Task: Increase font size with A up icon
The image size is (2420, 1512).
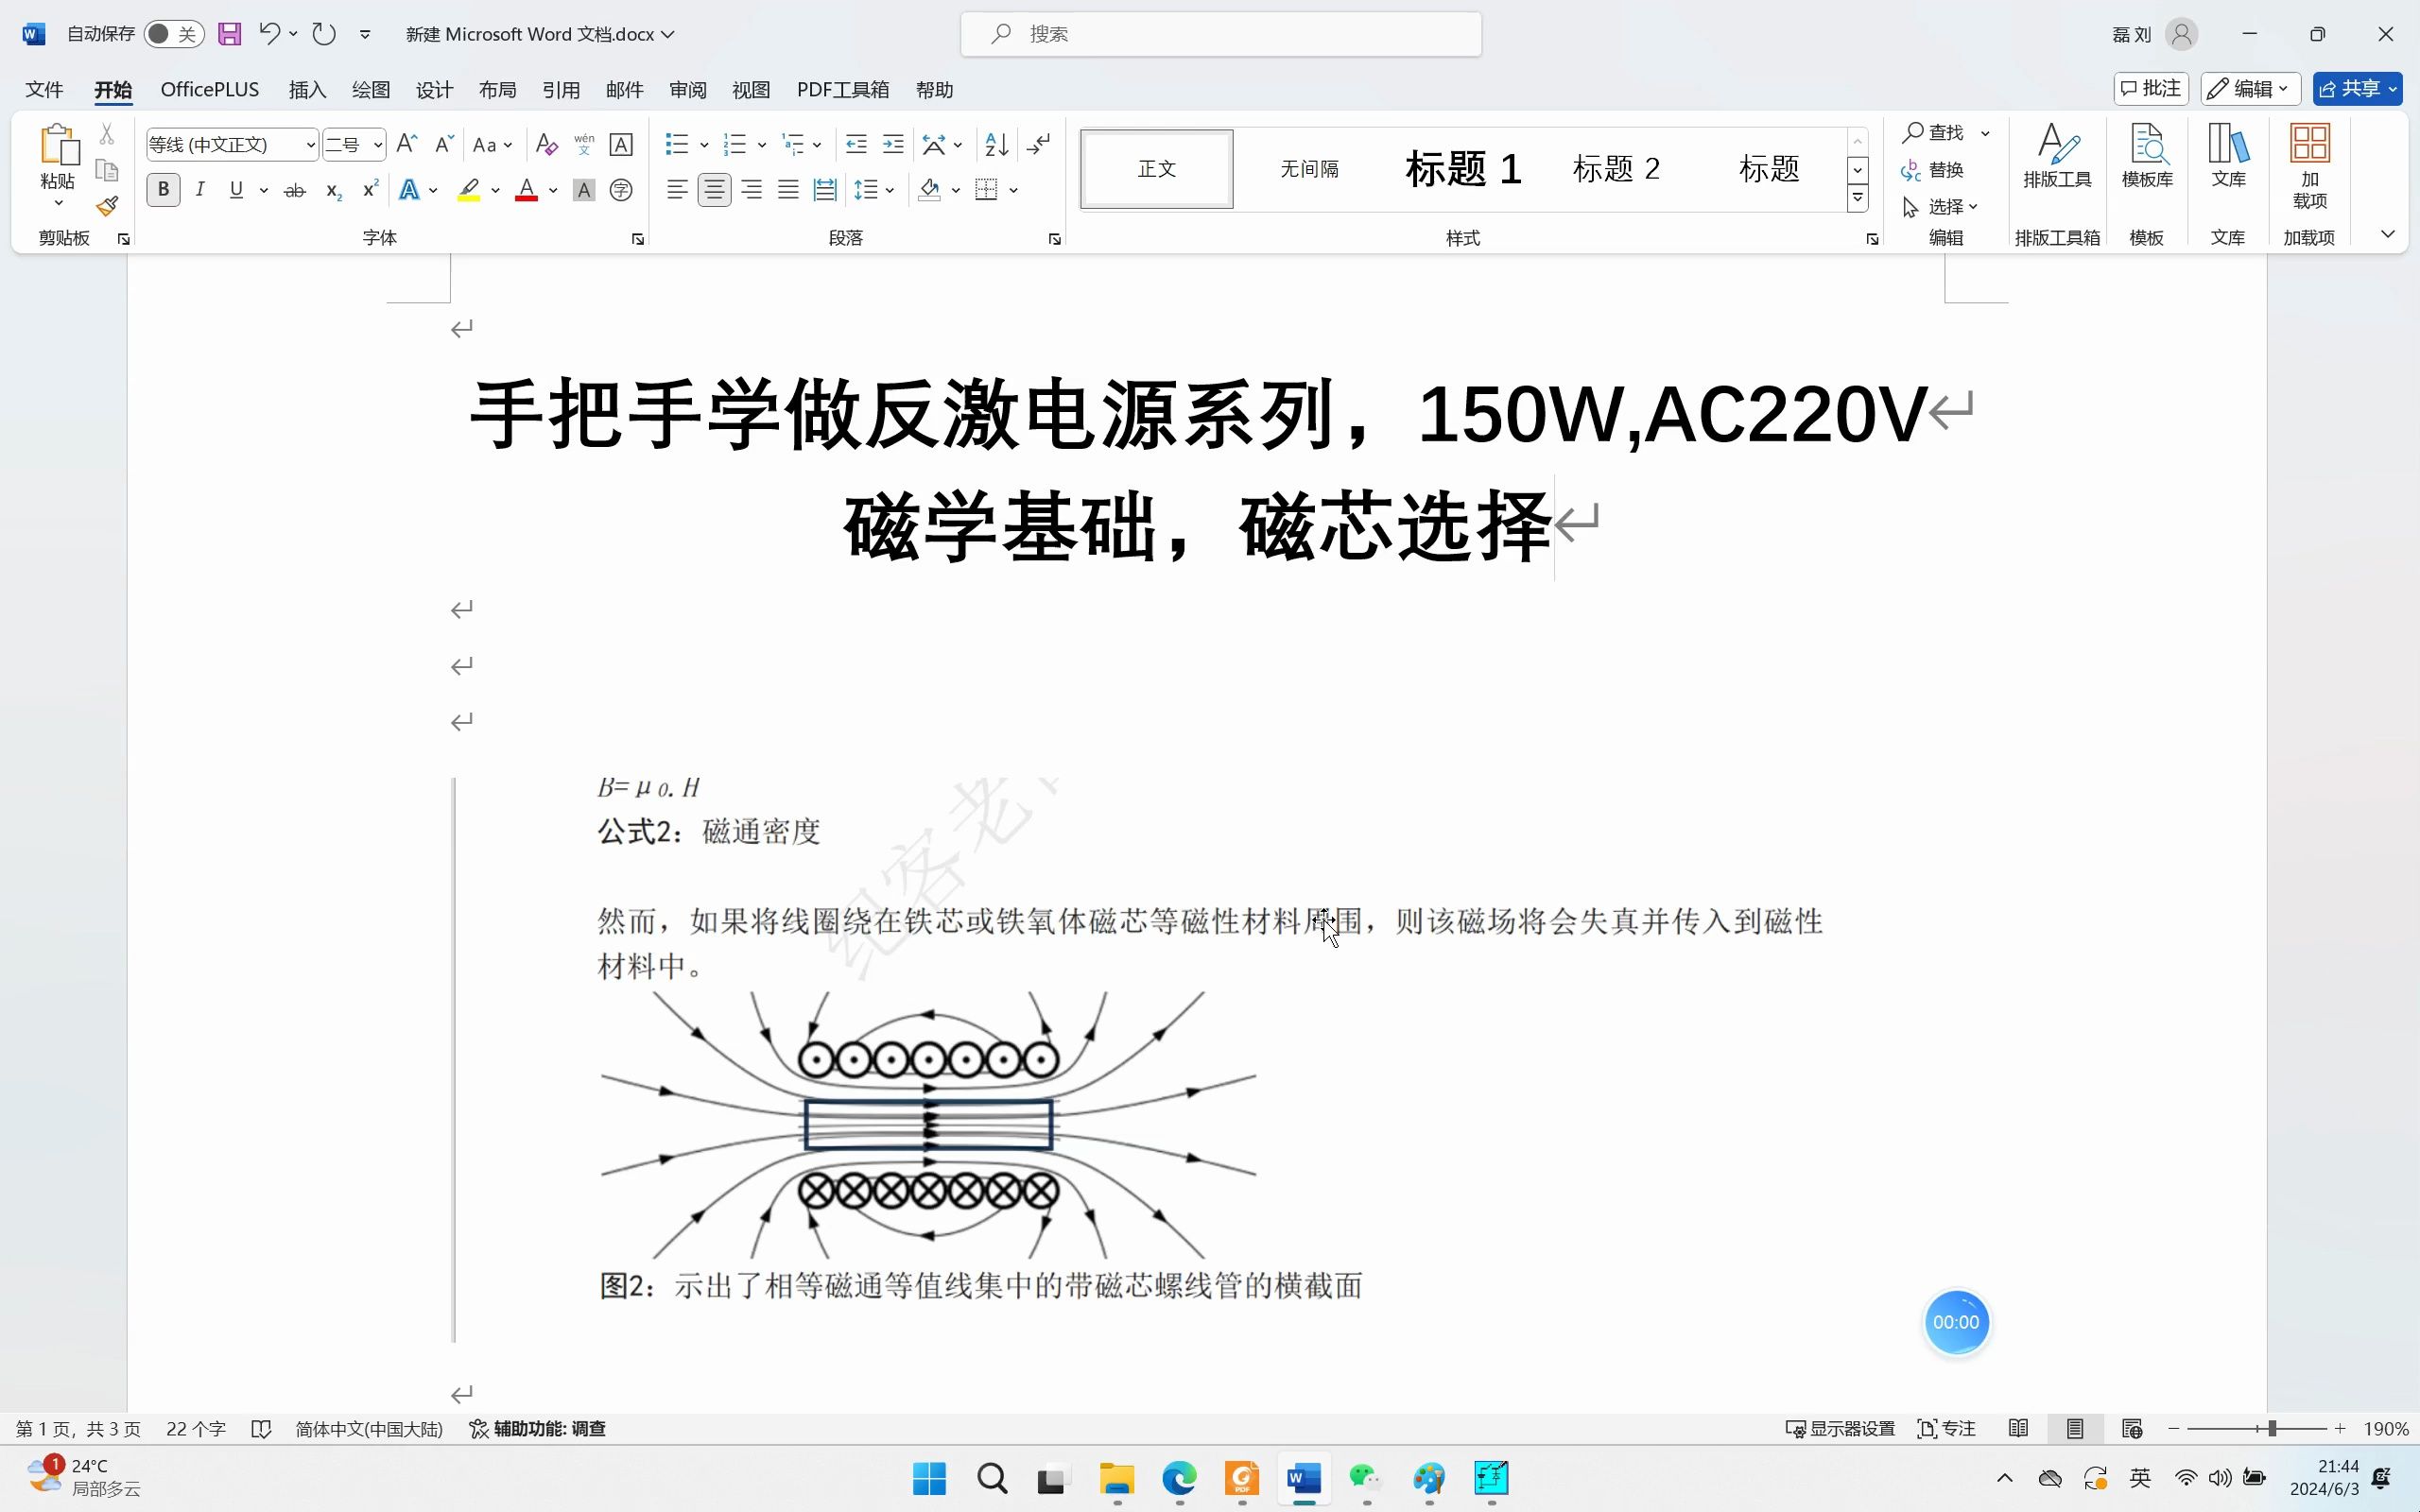Action: pos(406,144)
